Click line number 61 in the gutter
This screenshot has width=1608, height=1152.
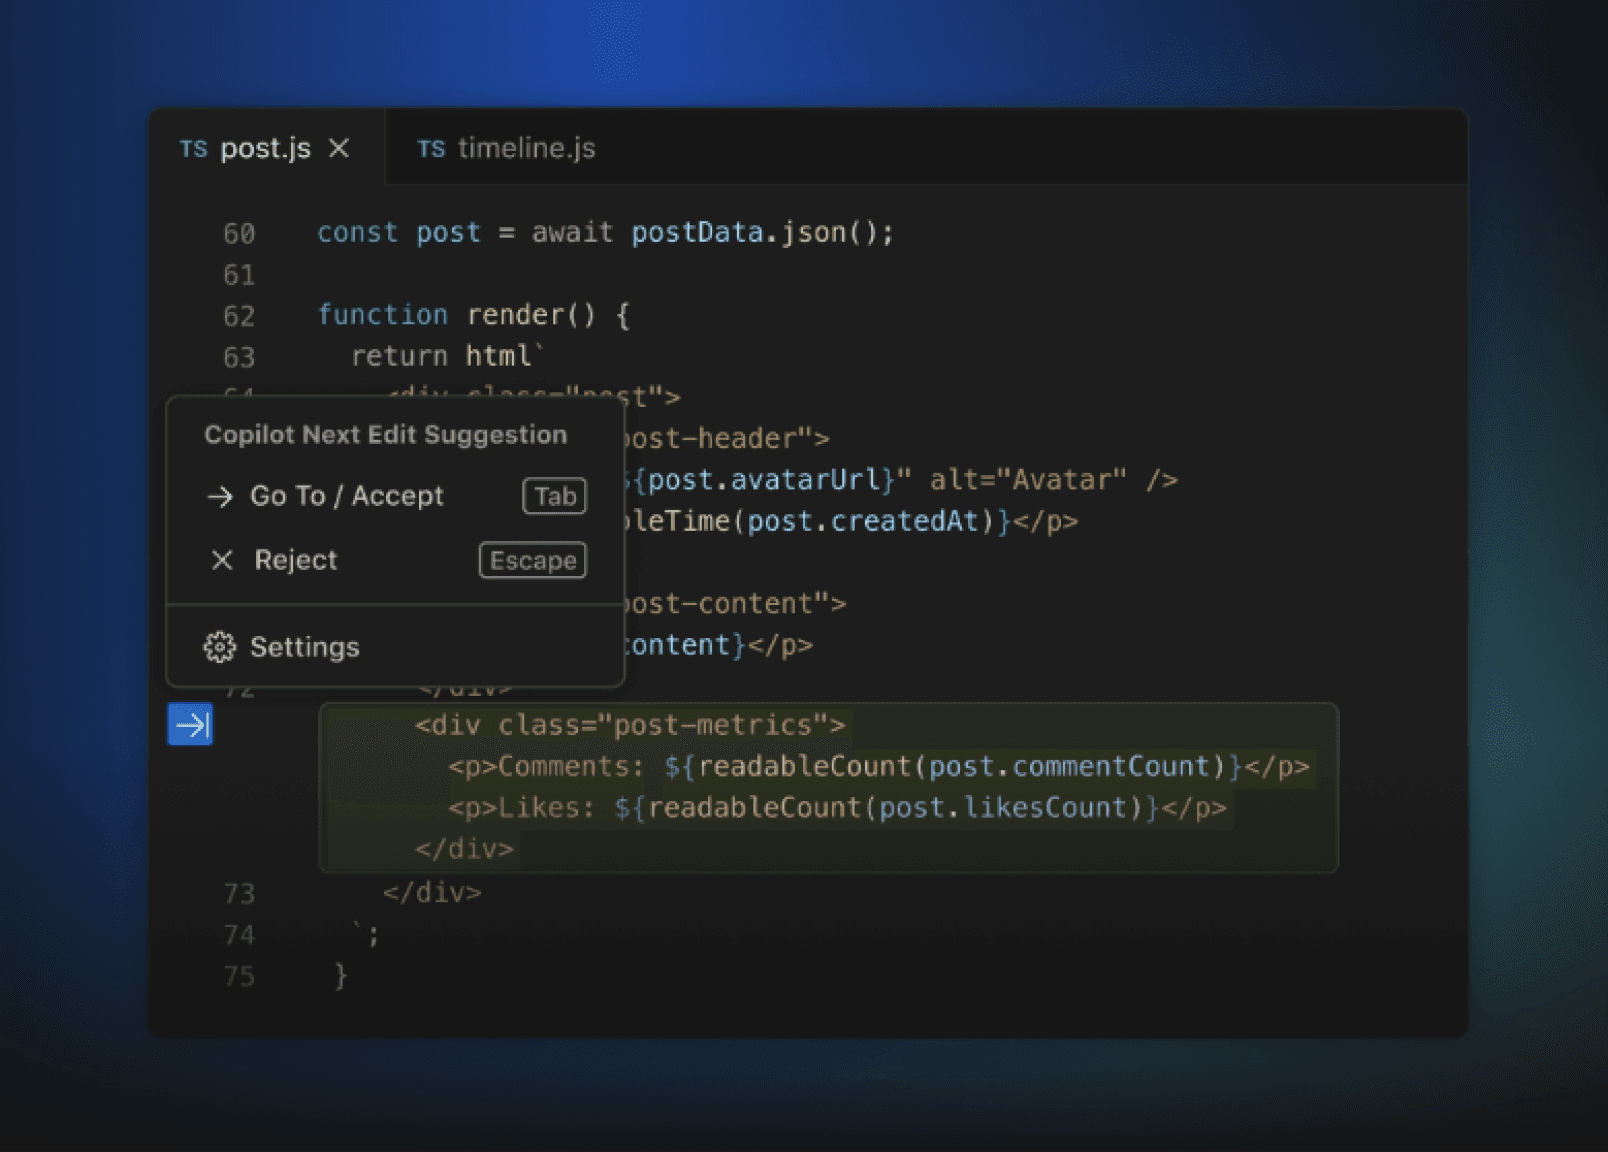pyautogui.click(x=239, y=275)
